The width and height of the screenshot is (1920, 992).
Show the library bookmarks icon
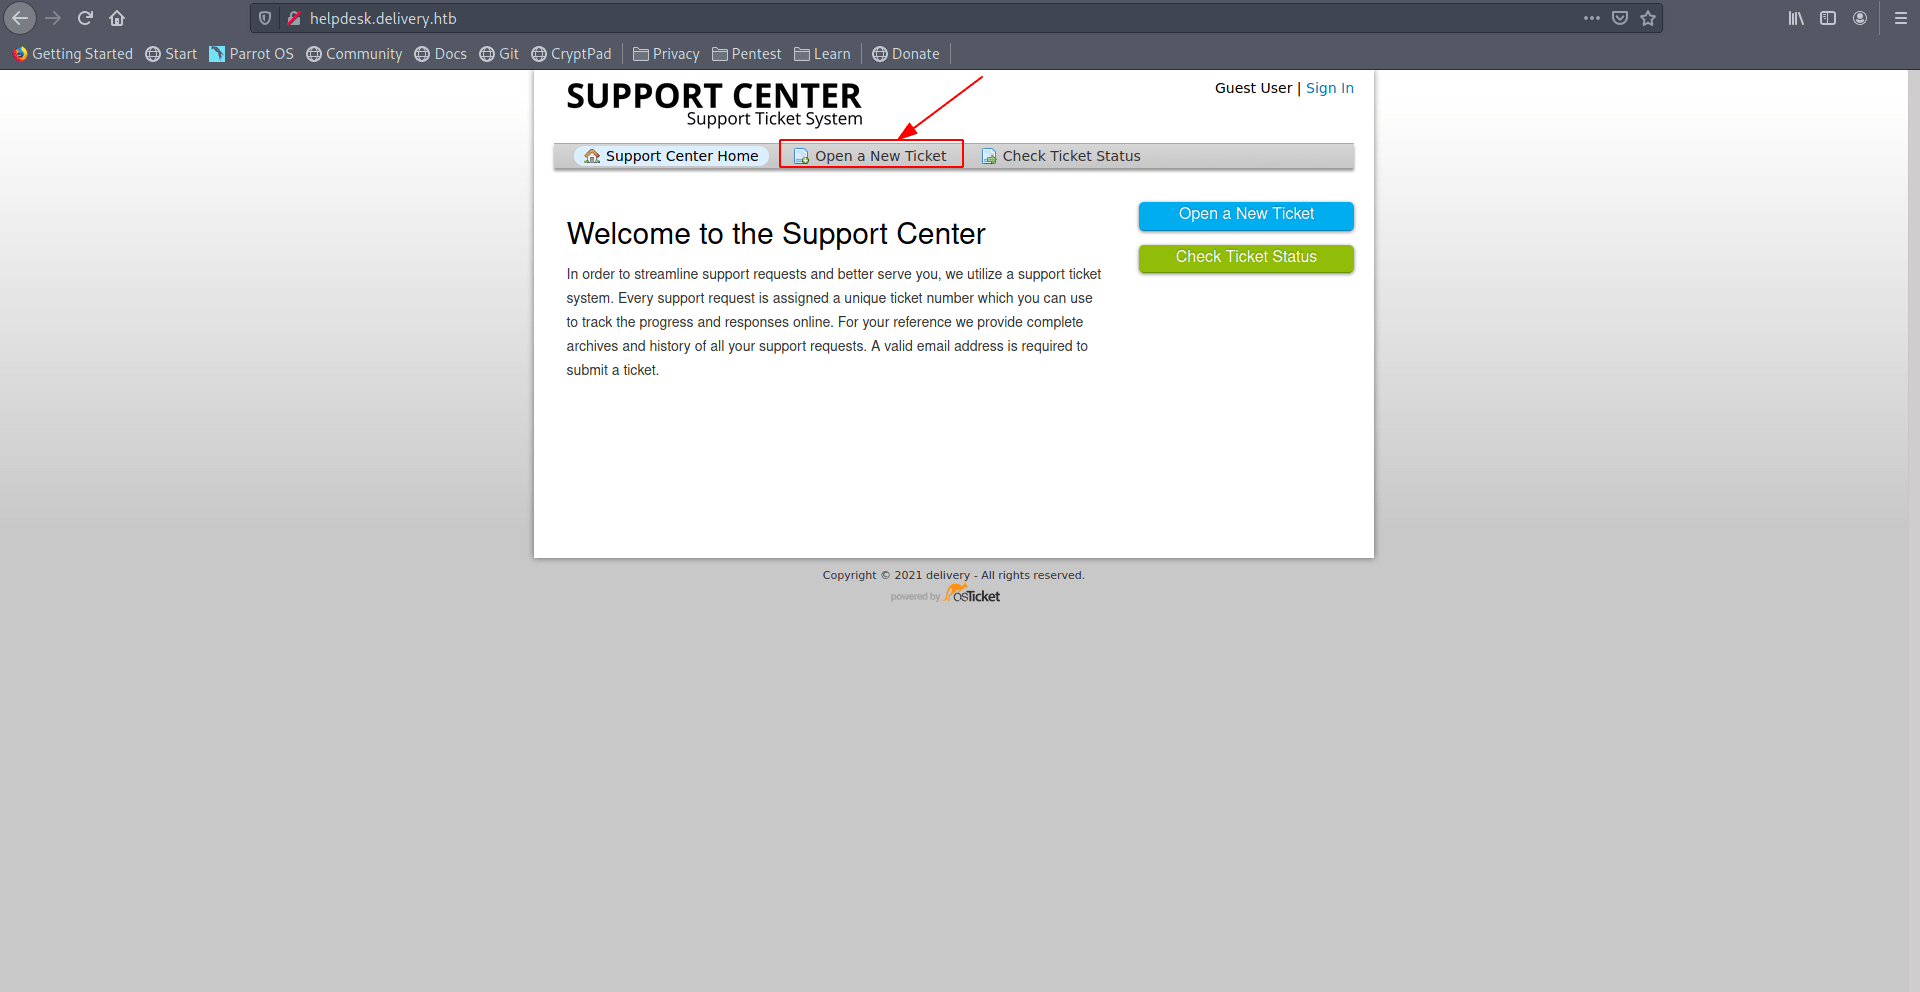point(1796,18)
